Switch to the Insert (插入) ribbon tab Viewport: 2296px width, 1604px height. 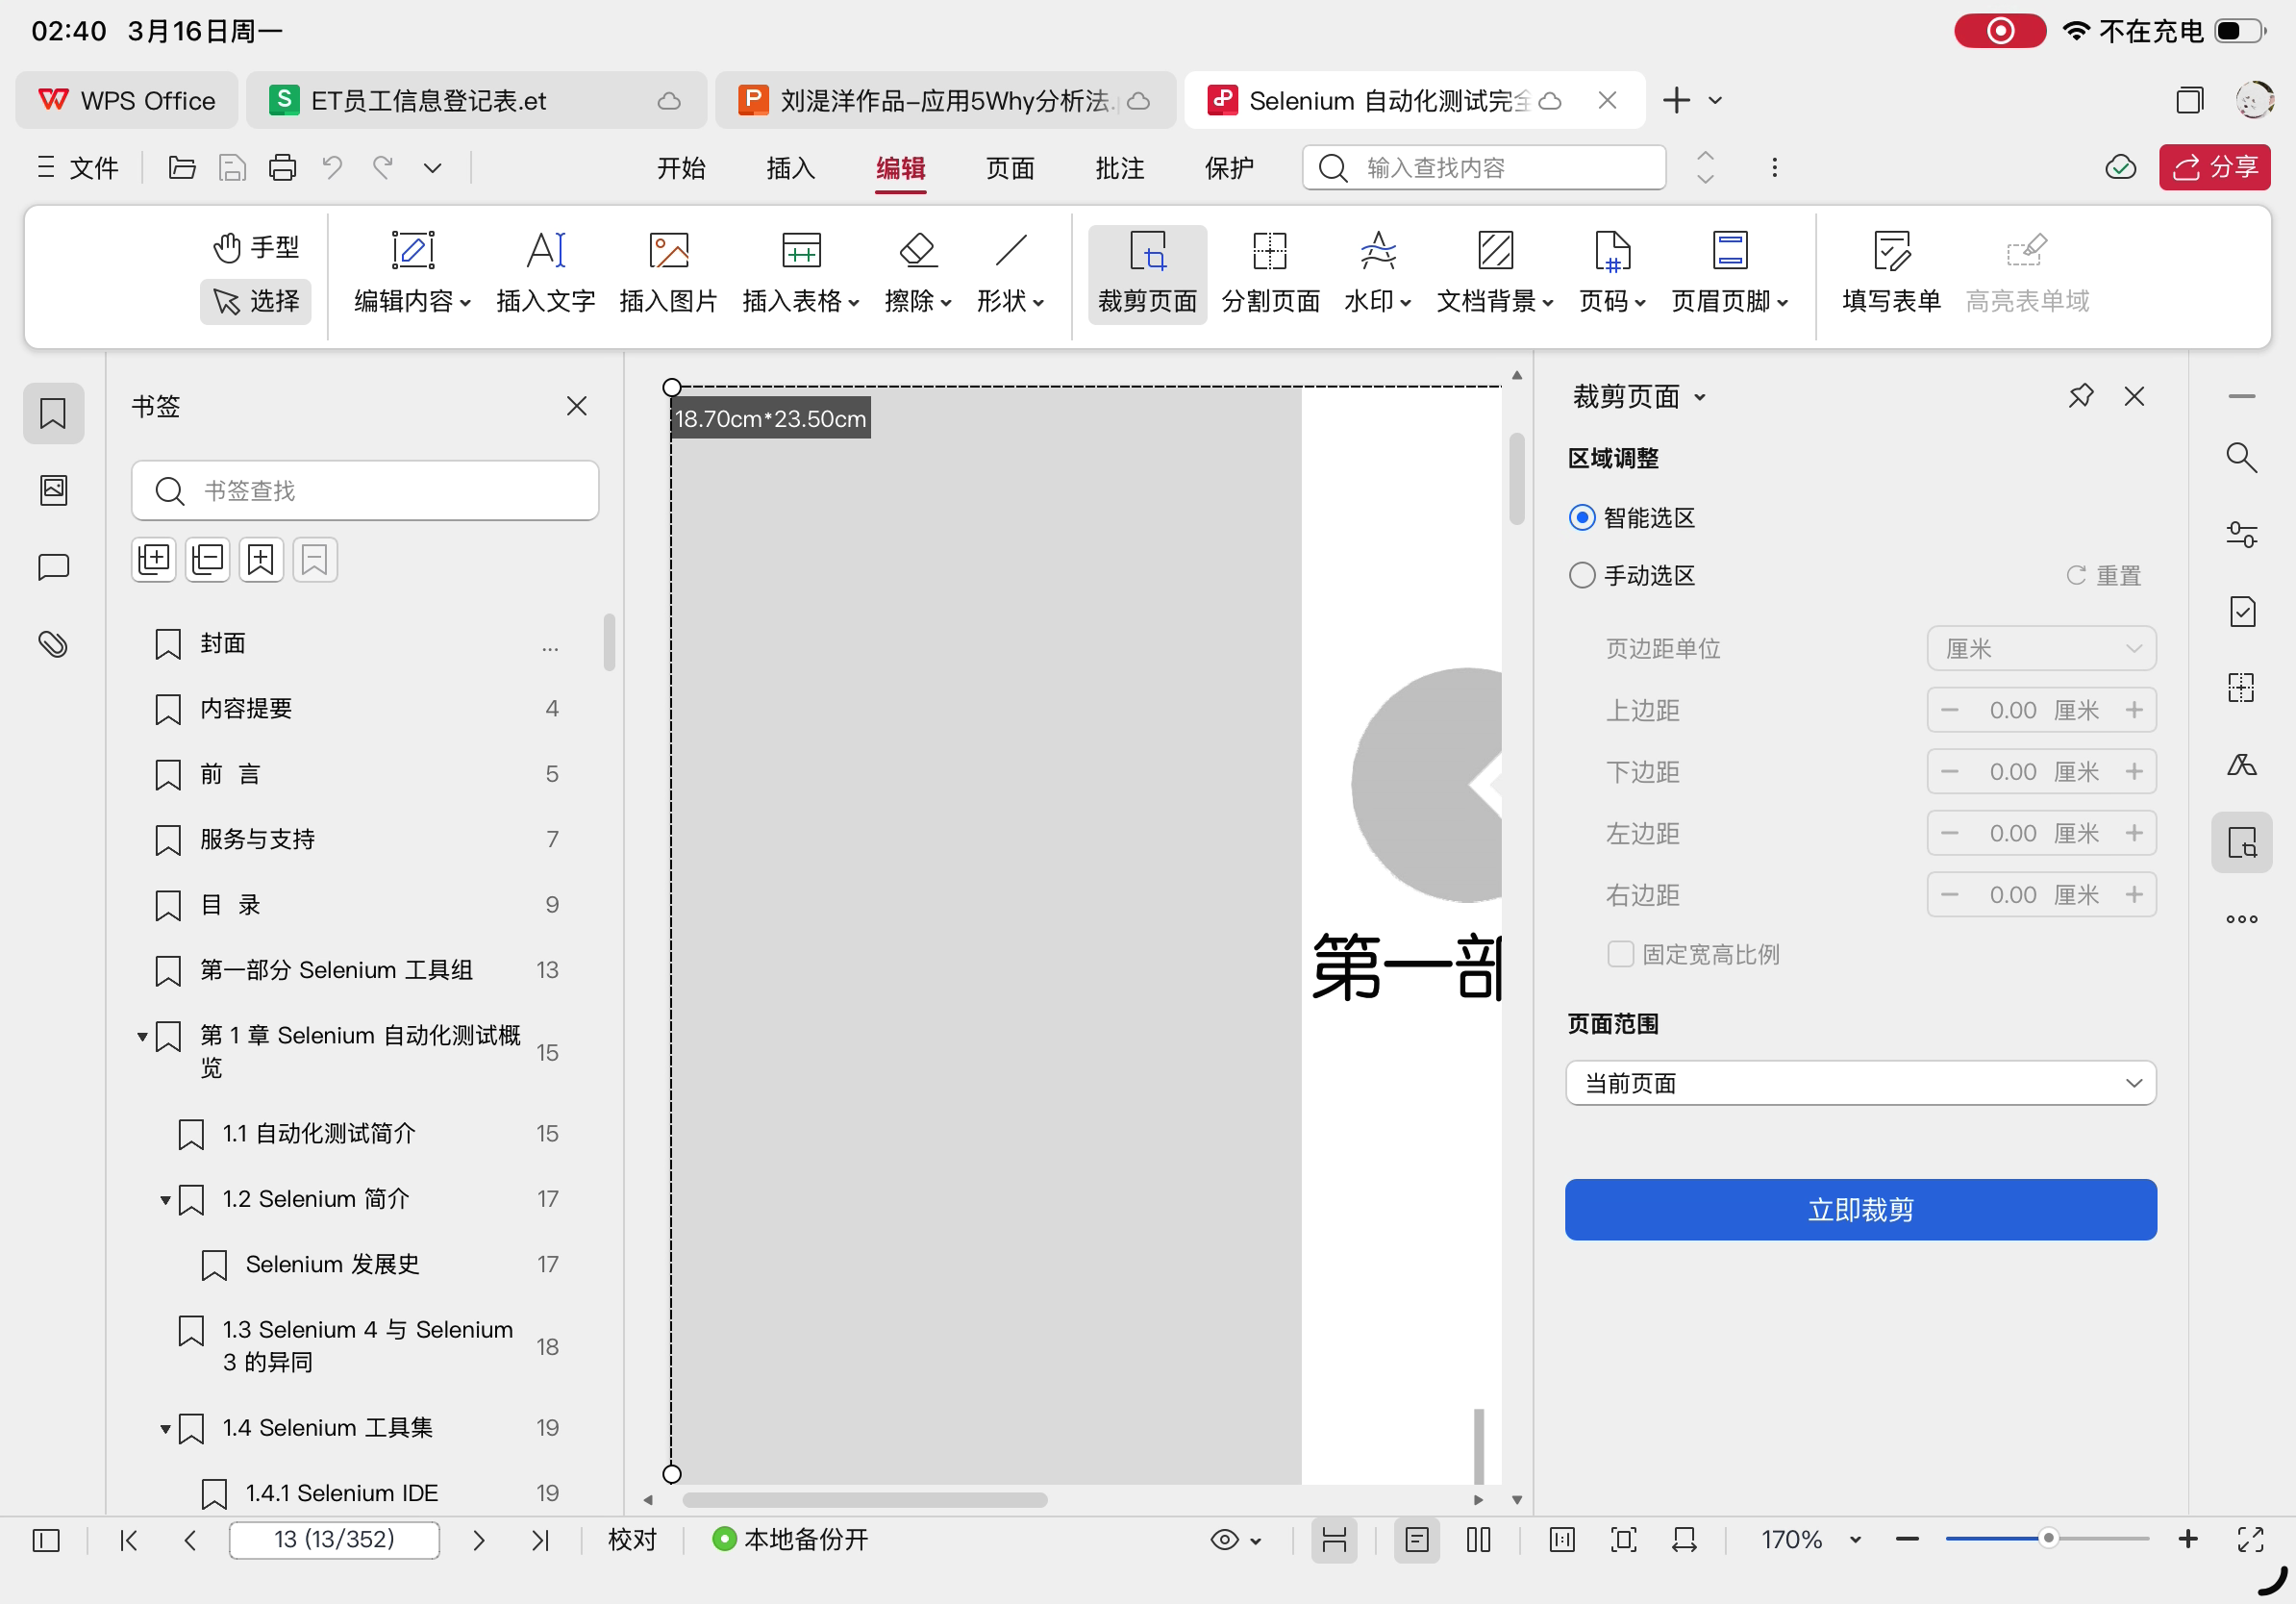(x=790, y=168)
